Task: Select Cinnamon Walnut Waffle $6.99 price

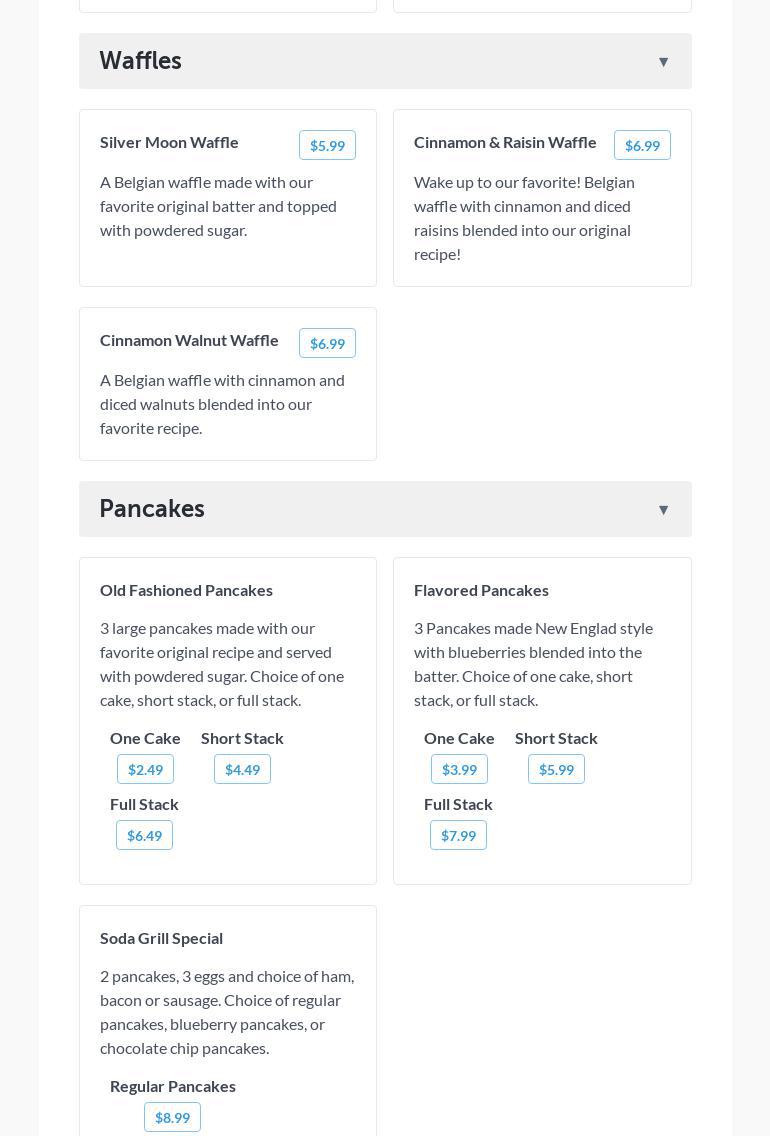Action: tap(327, 344)
